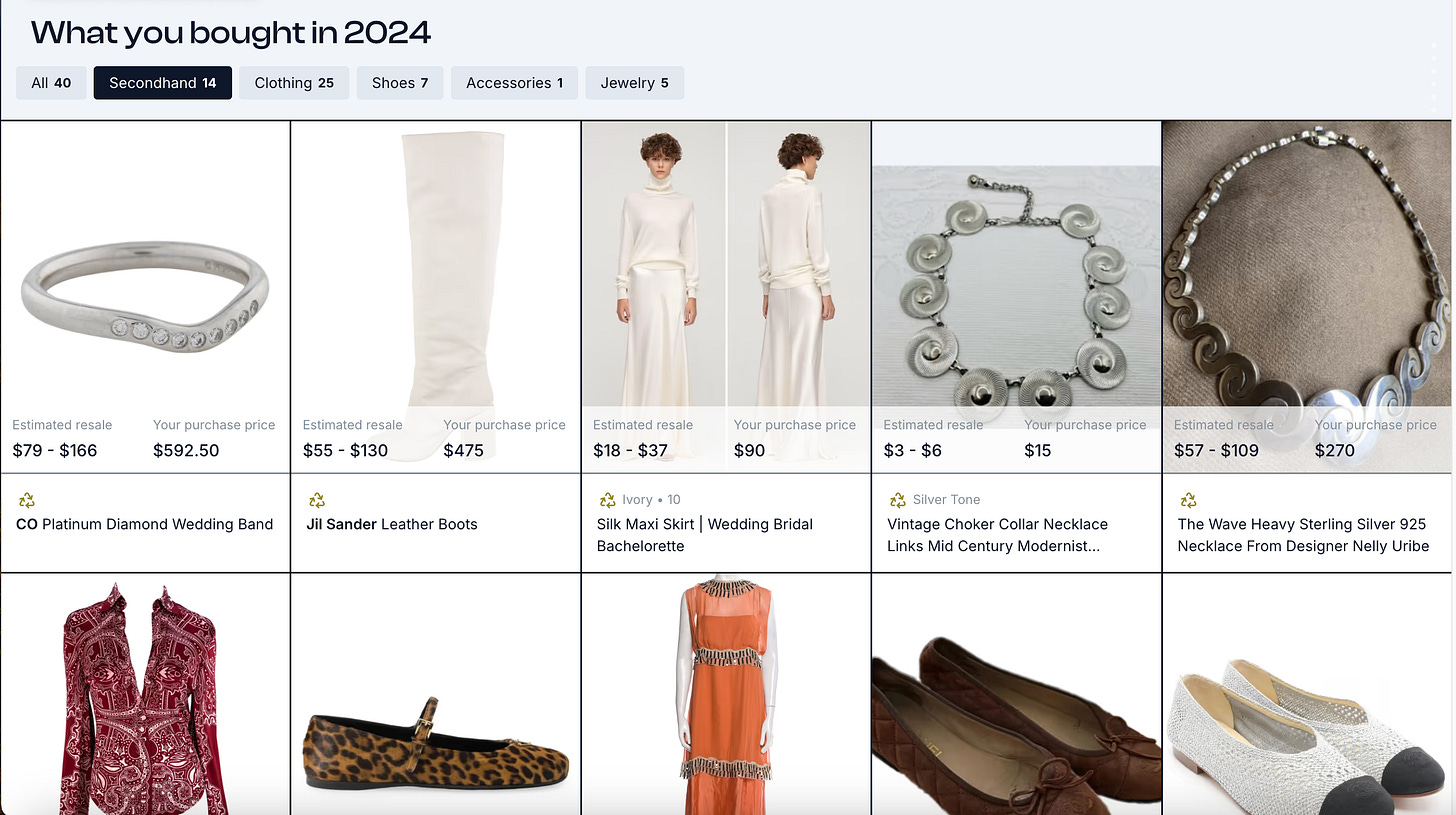Click the recycle icon next to Ivory • 10
The image size is (1456, 815).
pos(607,500)
